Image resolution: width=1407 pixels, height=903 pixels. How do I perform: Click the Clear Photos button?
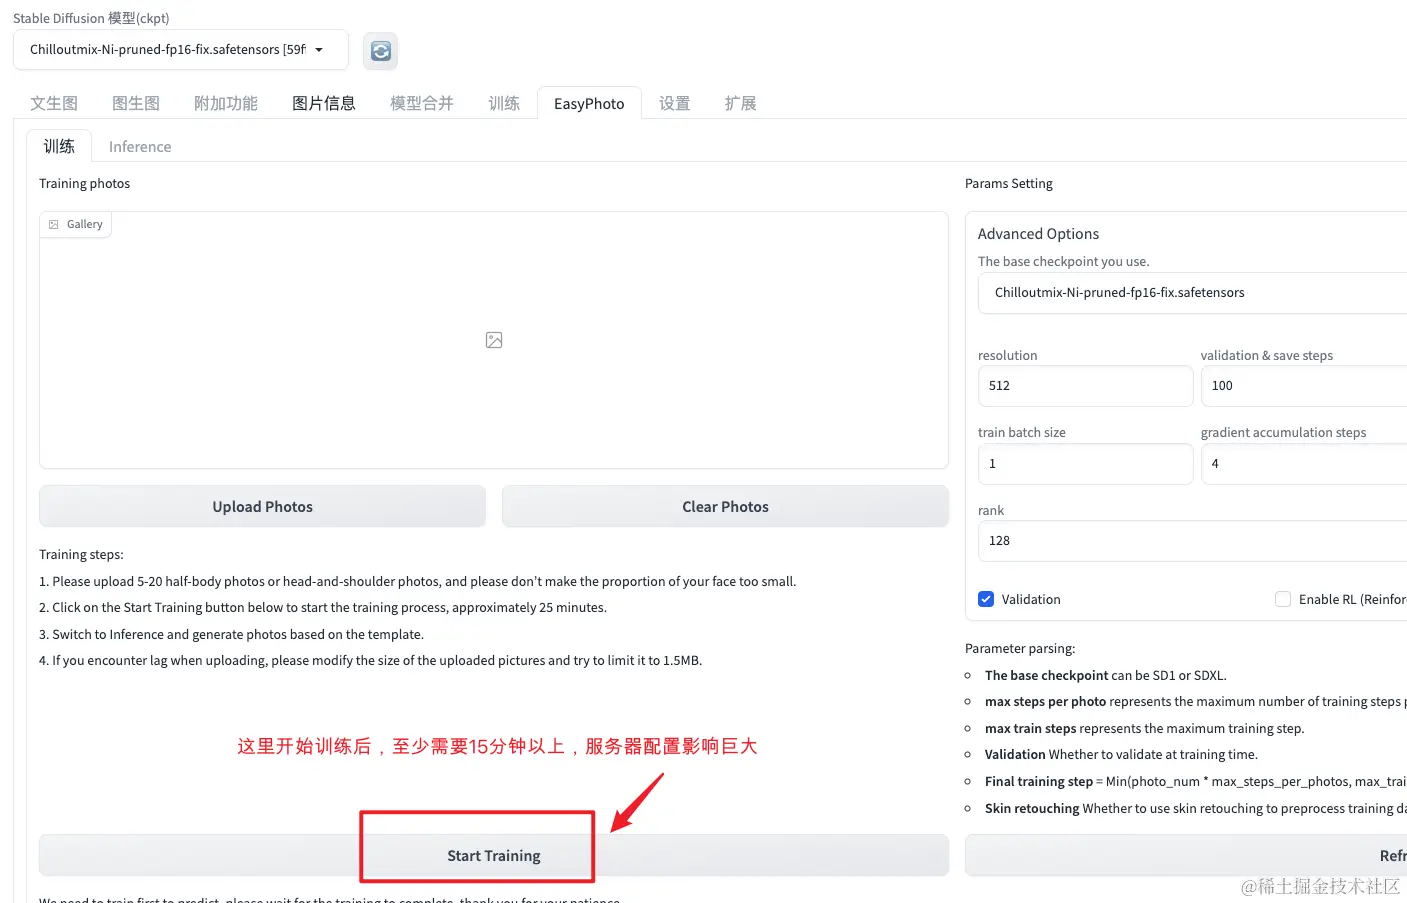point(725,507)
